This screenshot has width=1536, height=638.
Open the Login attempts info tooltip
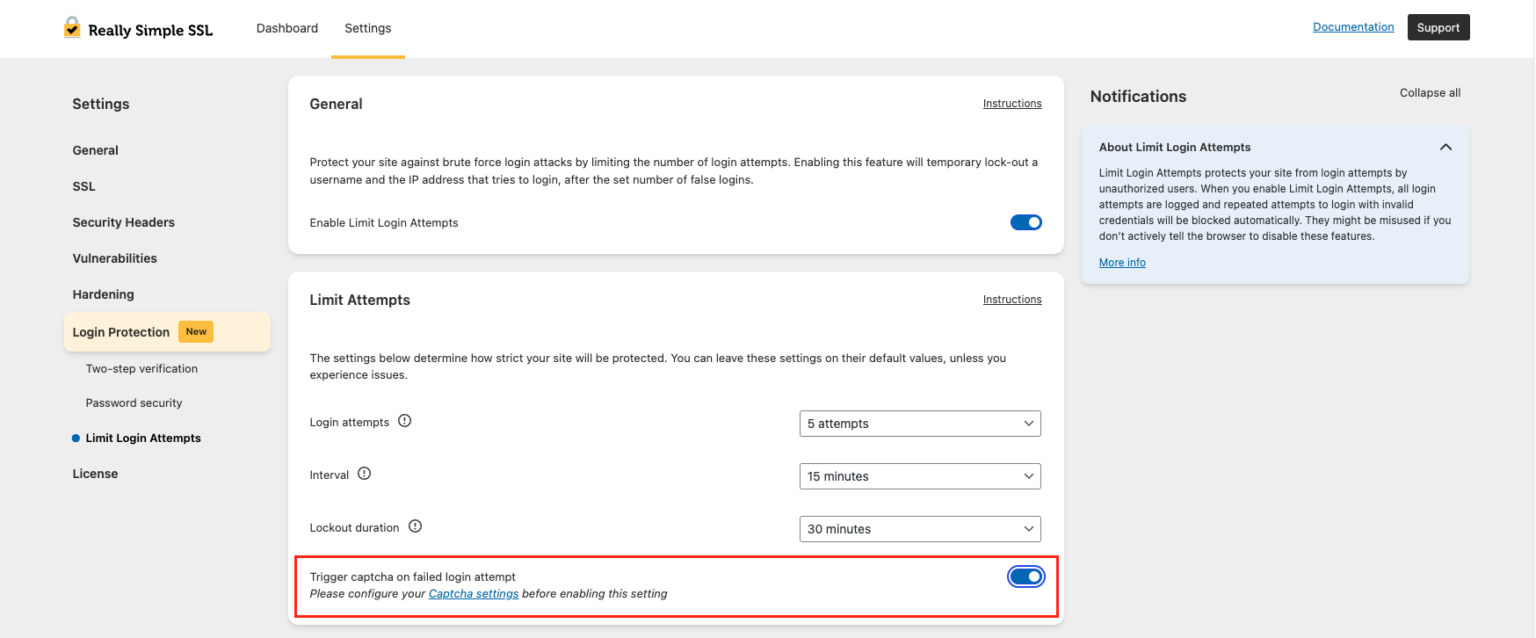click(x=404, y=420)
